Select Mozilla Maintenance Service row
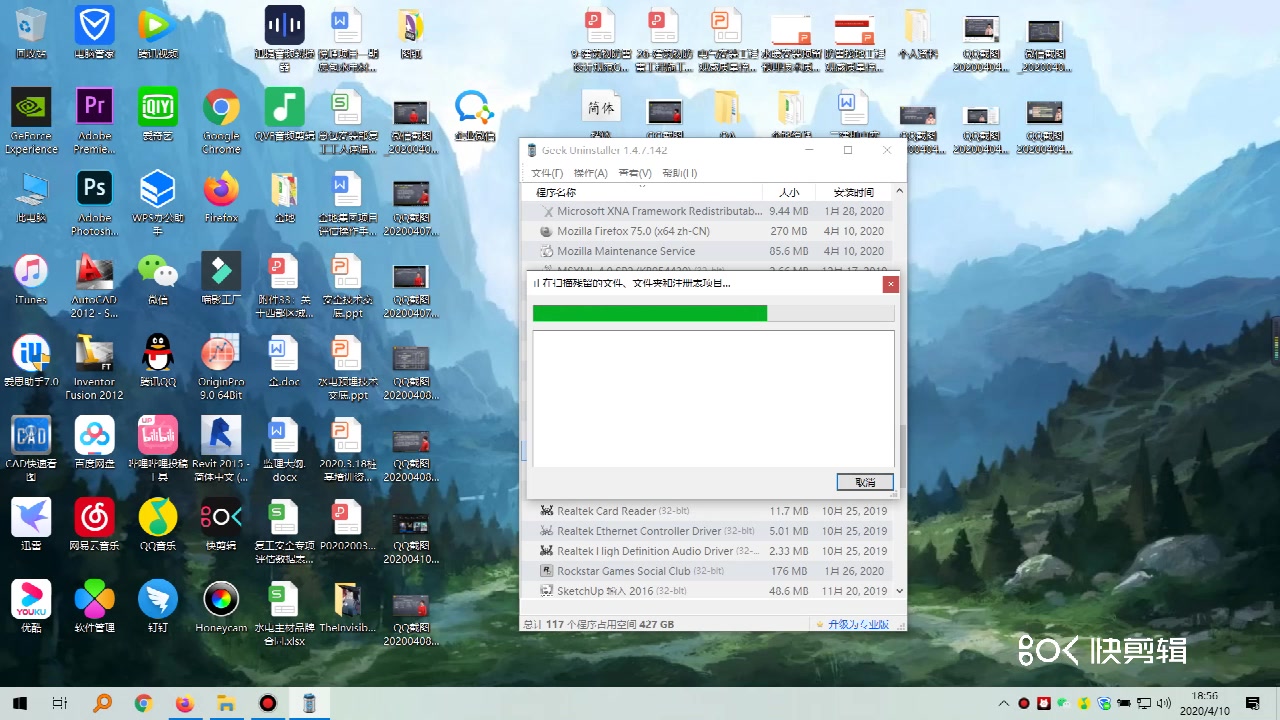The width and height of the screenshot is (1280, 720). [x=707, y=251]
